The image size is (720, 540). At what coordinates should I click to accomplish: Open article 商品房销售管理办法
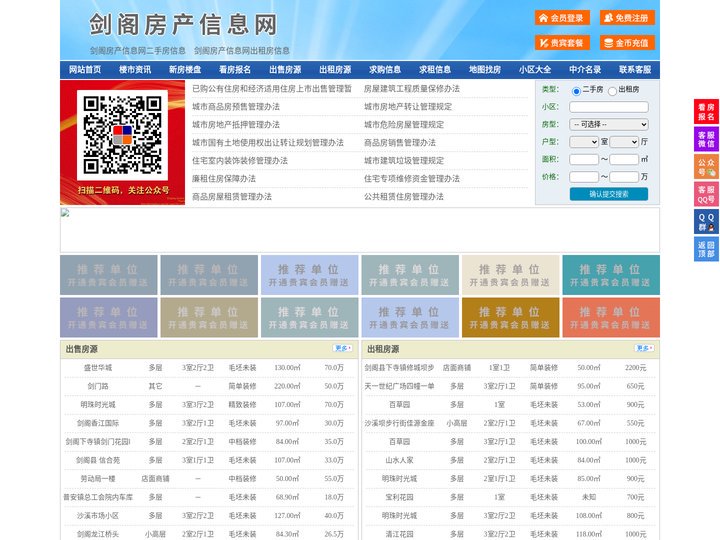click(x=400, y=142)
